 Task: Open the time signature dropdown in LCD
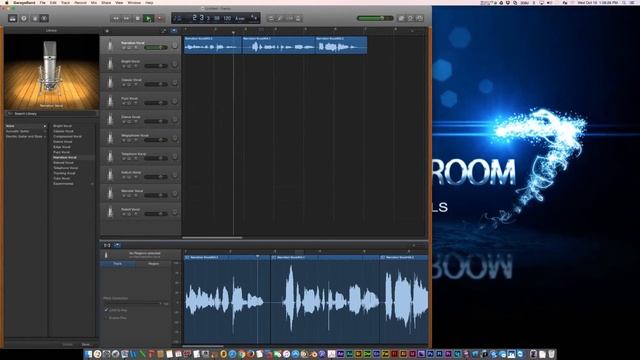254,18
